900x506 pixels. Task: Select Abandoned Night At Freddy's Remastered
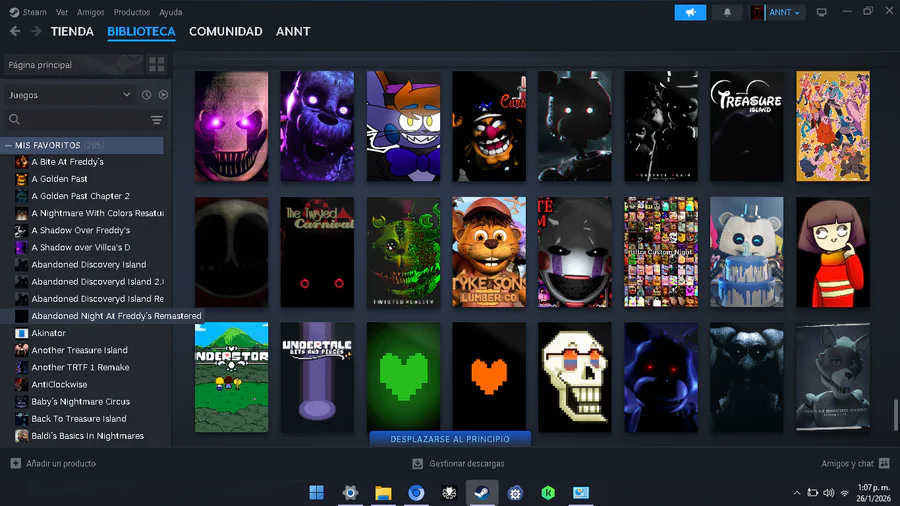pos(116,316)
